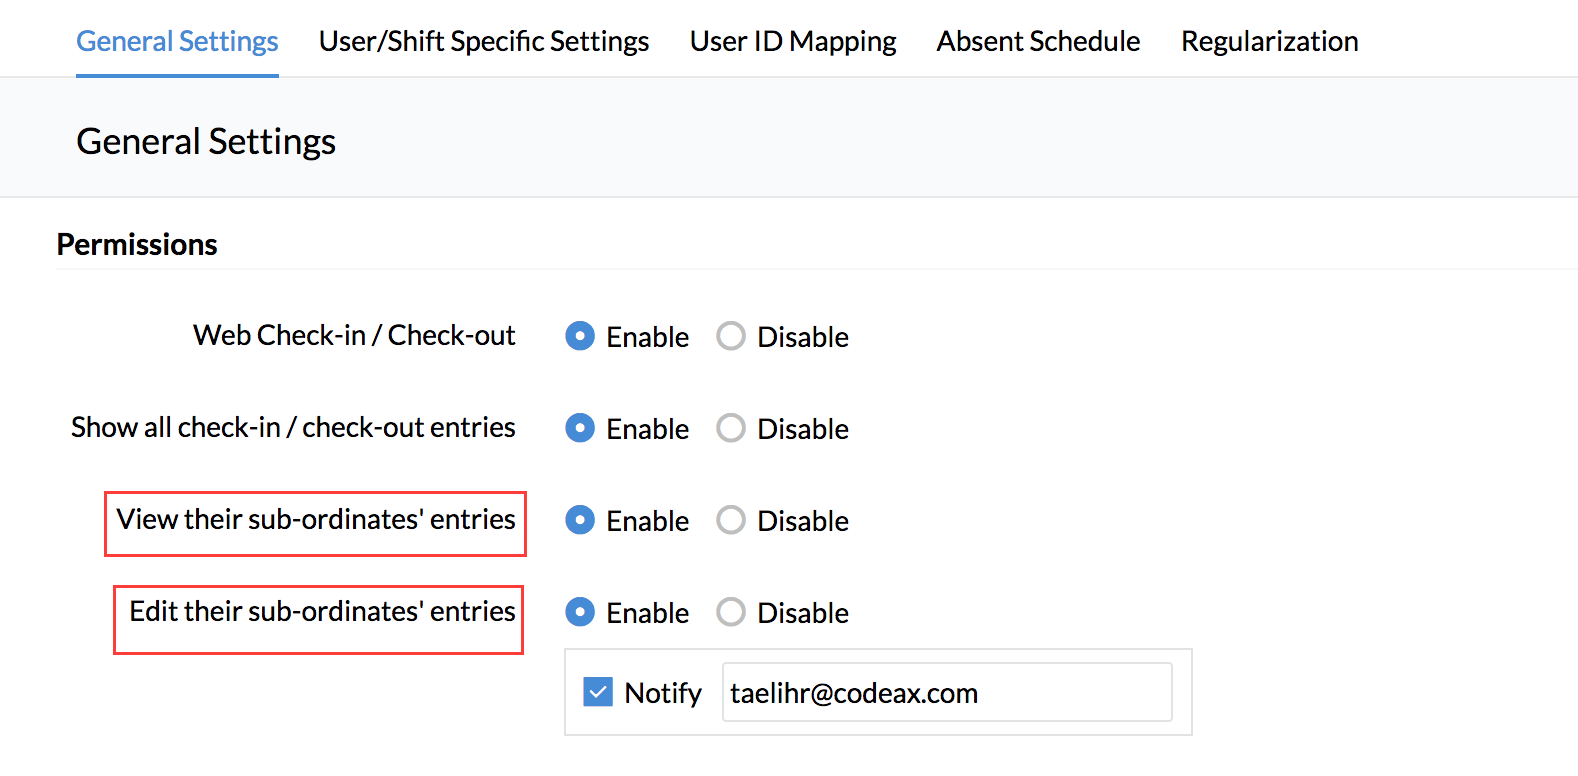Go to the Absent Schedule tab
The image size is (1578, 776).
pyautogui.click(x=1038, y=41)
